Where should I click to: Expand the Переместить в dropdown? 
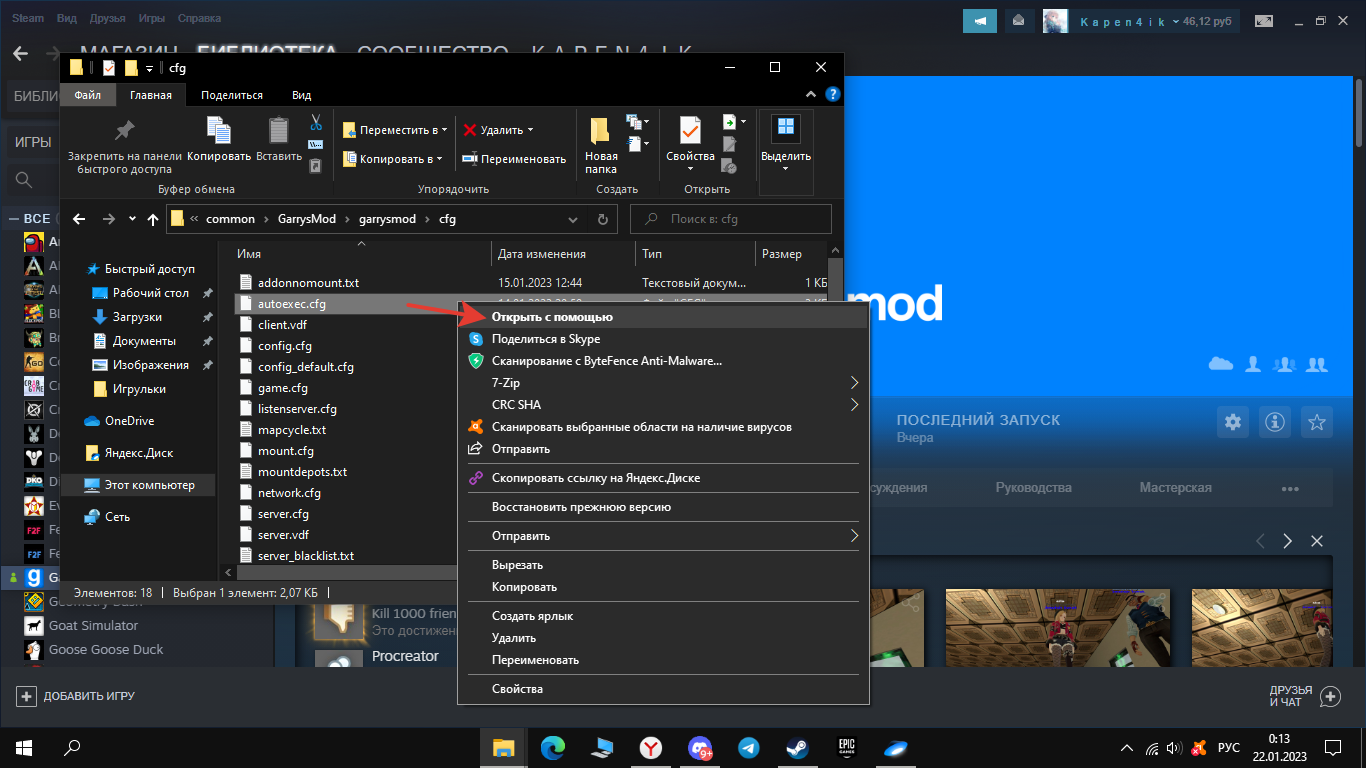click(444, 130)
